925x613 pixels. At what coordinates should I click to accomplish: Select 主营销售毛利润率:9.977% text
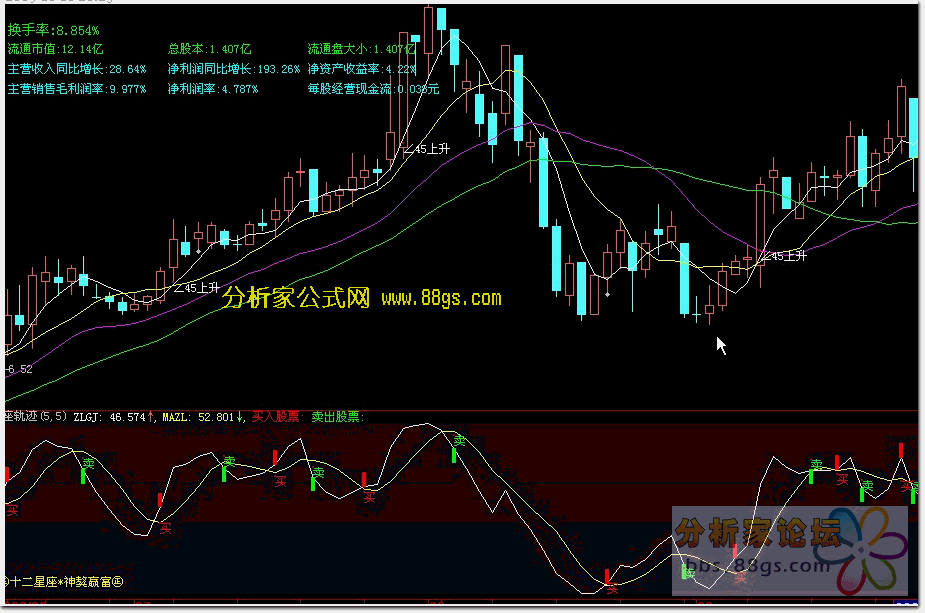(x=77, y=89)
